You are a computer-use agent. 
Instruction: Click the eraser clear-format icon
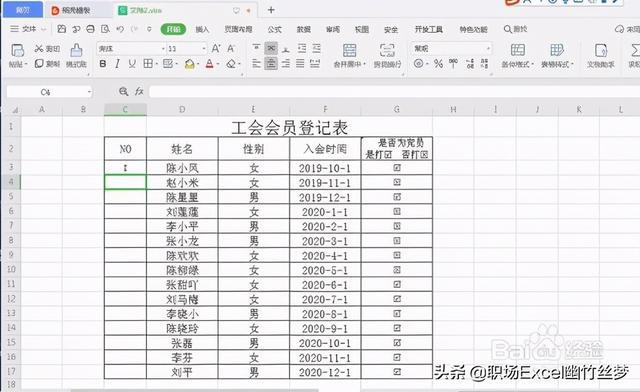(x=231, y=64)
